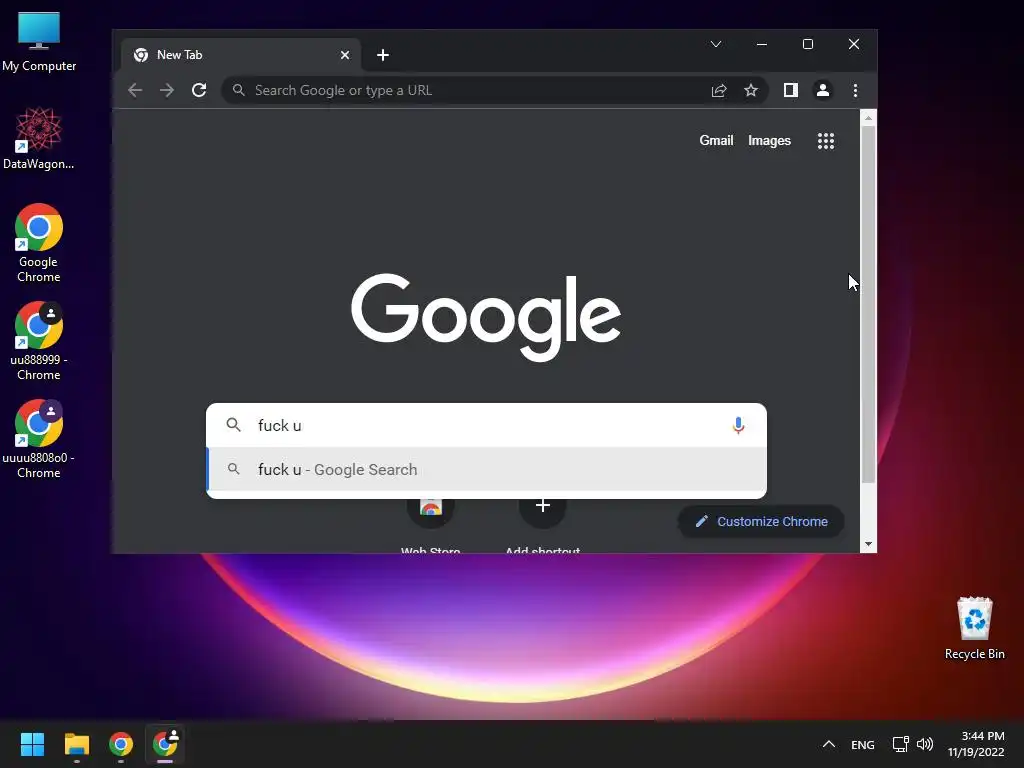Open the Chrome profile avatar menu
This screenshot has height=768, width=1024.
823,90
